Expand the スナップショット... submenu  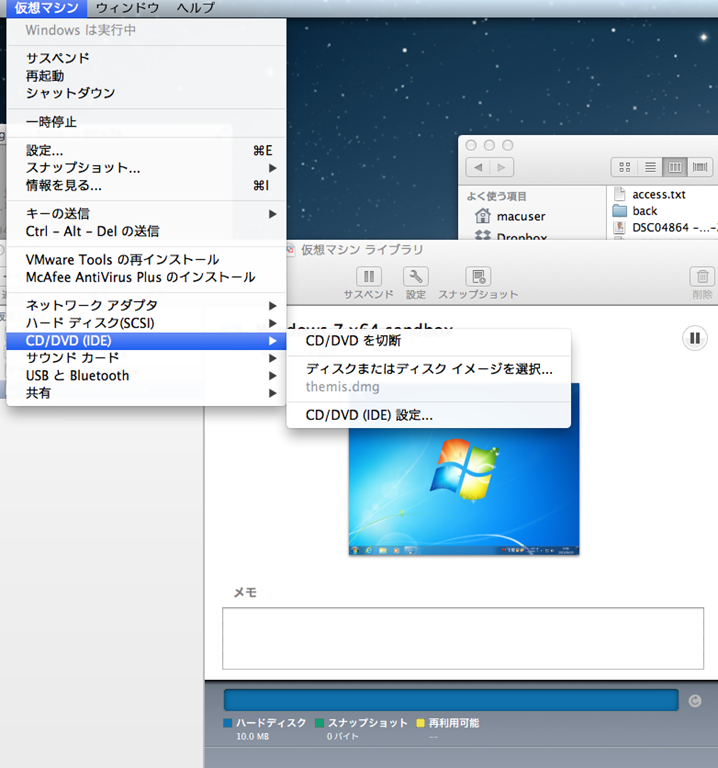(146, 168)
